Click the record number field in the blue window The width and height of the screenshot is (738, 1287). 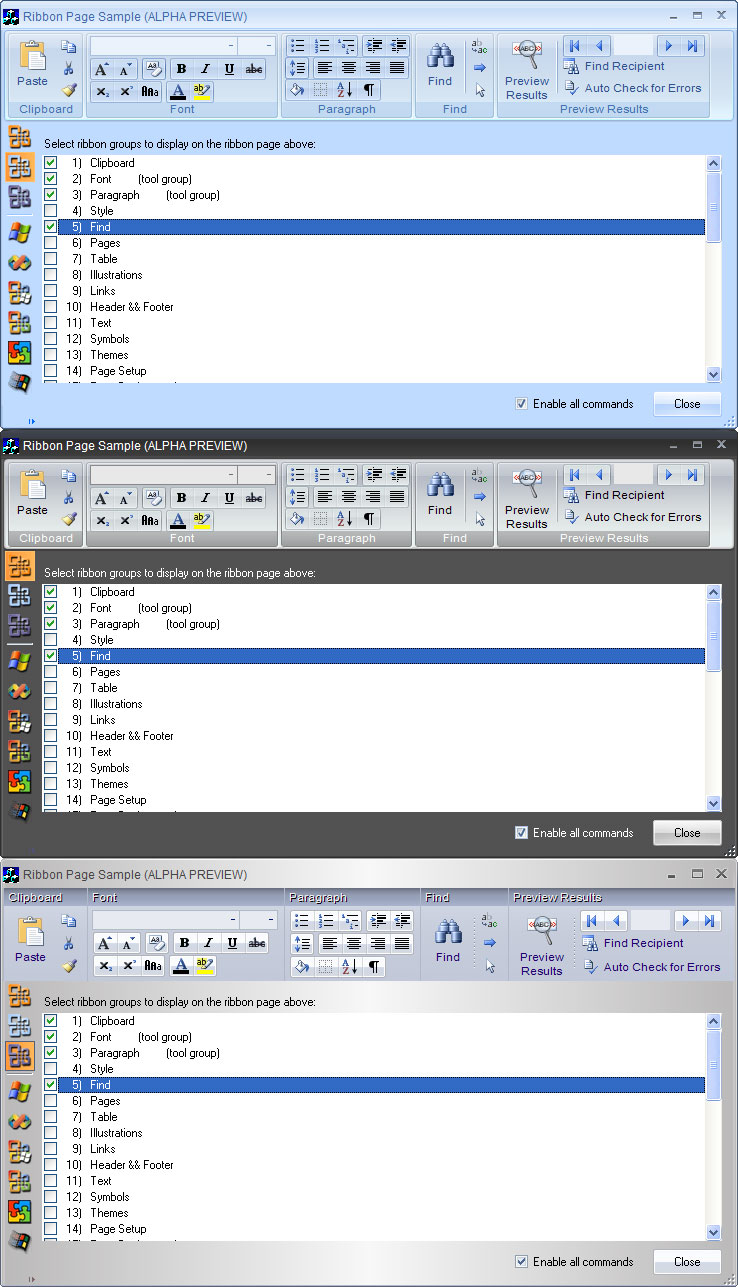tap(632, 46)
